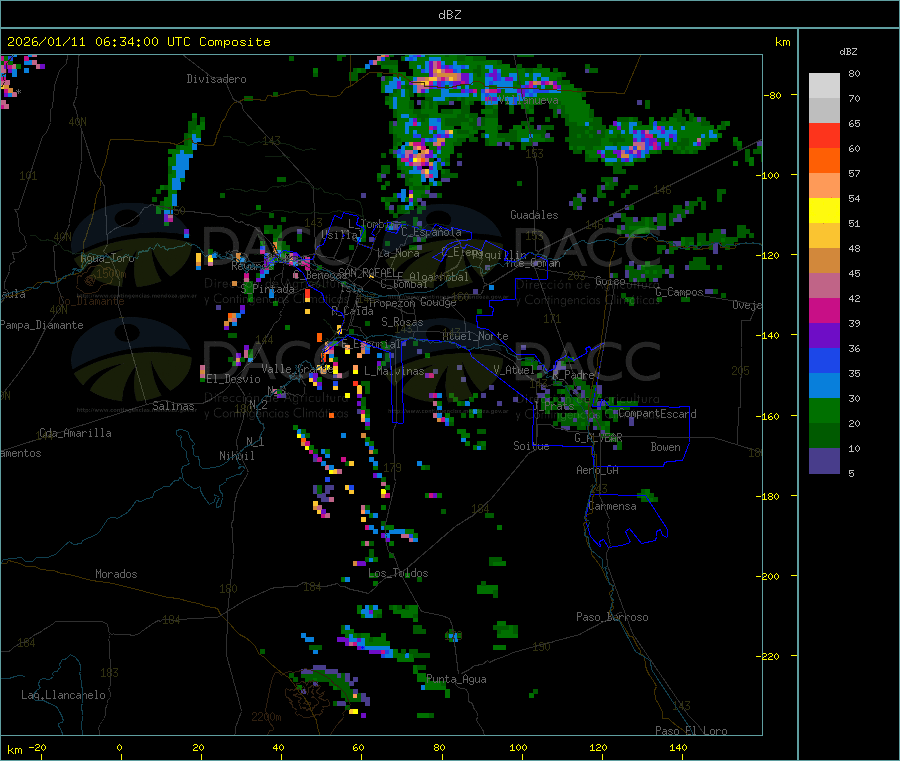The width and height of the screenshot is (900, 761).
Task: Click the Agua_Toro label
Action: (x=107, y=258)
